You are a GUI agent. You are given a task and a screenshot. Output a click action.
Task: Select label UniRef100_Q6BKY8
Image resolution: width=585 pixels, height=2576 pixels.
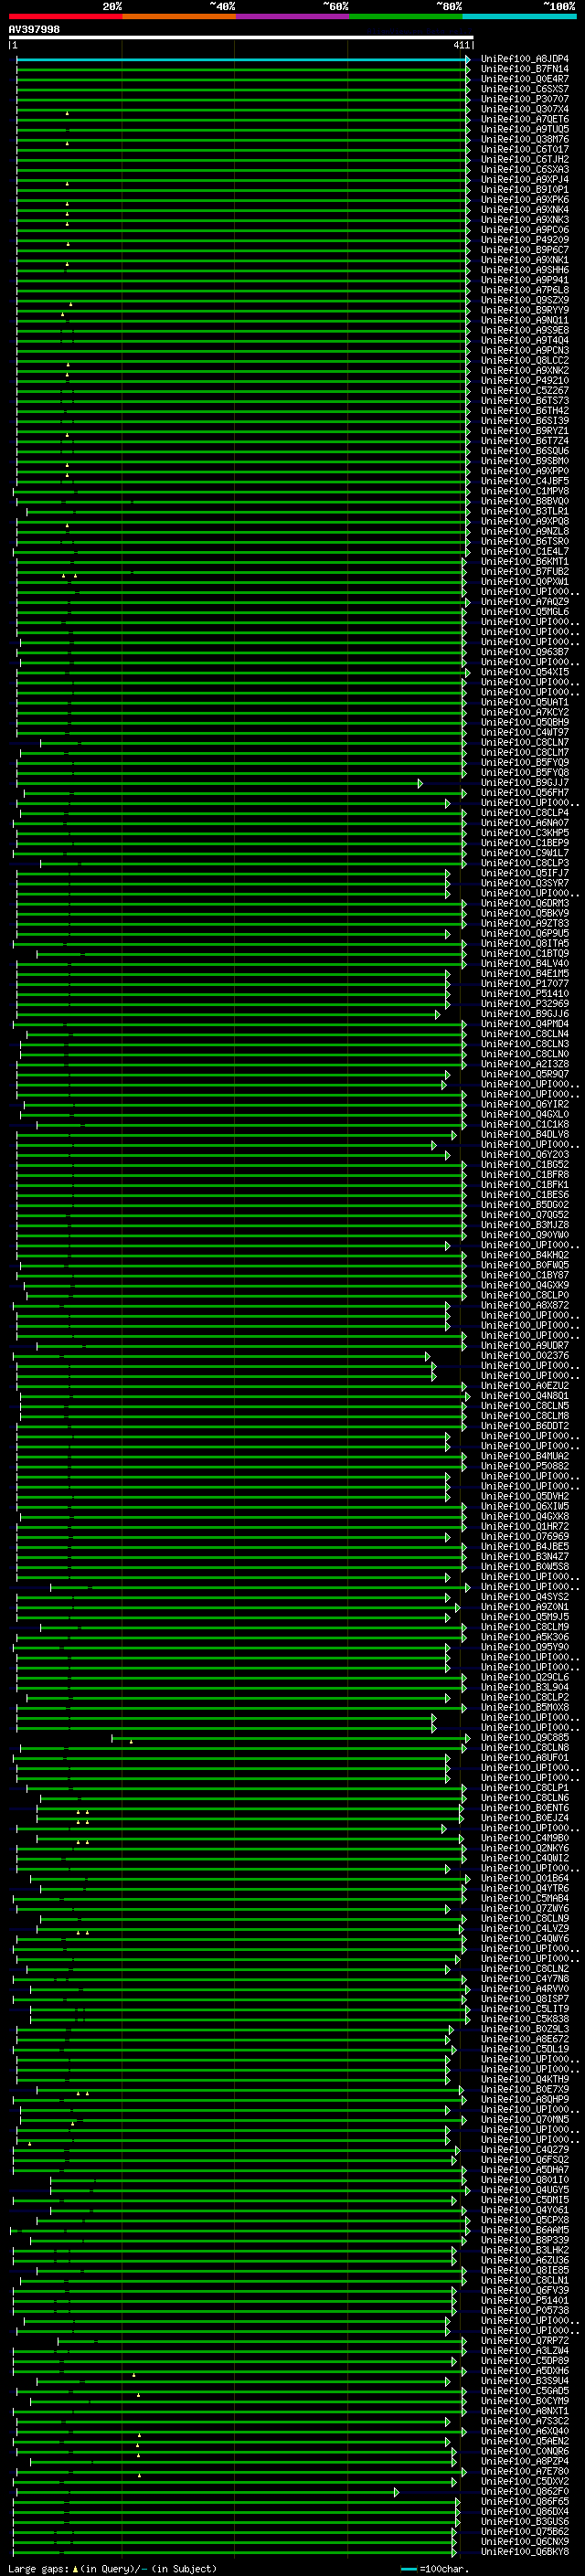click(x=525, y=2551)
